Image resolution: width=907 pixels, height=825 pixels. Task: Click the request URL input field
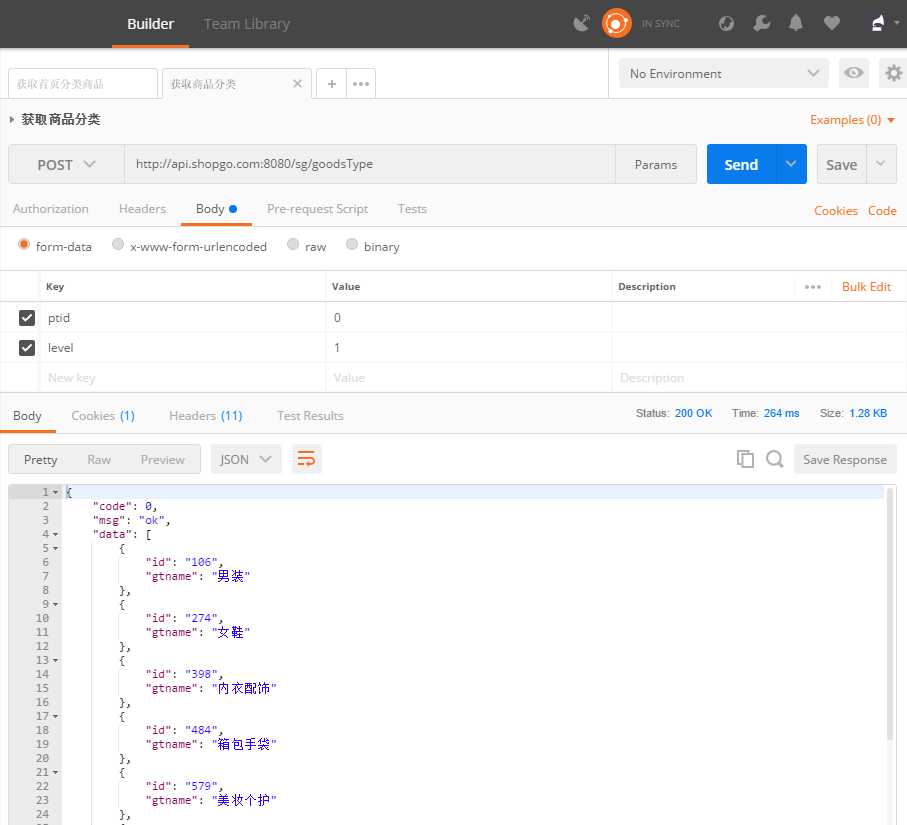pyautogui.click(x=370, y=164)
